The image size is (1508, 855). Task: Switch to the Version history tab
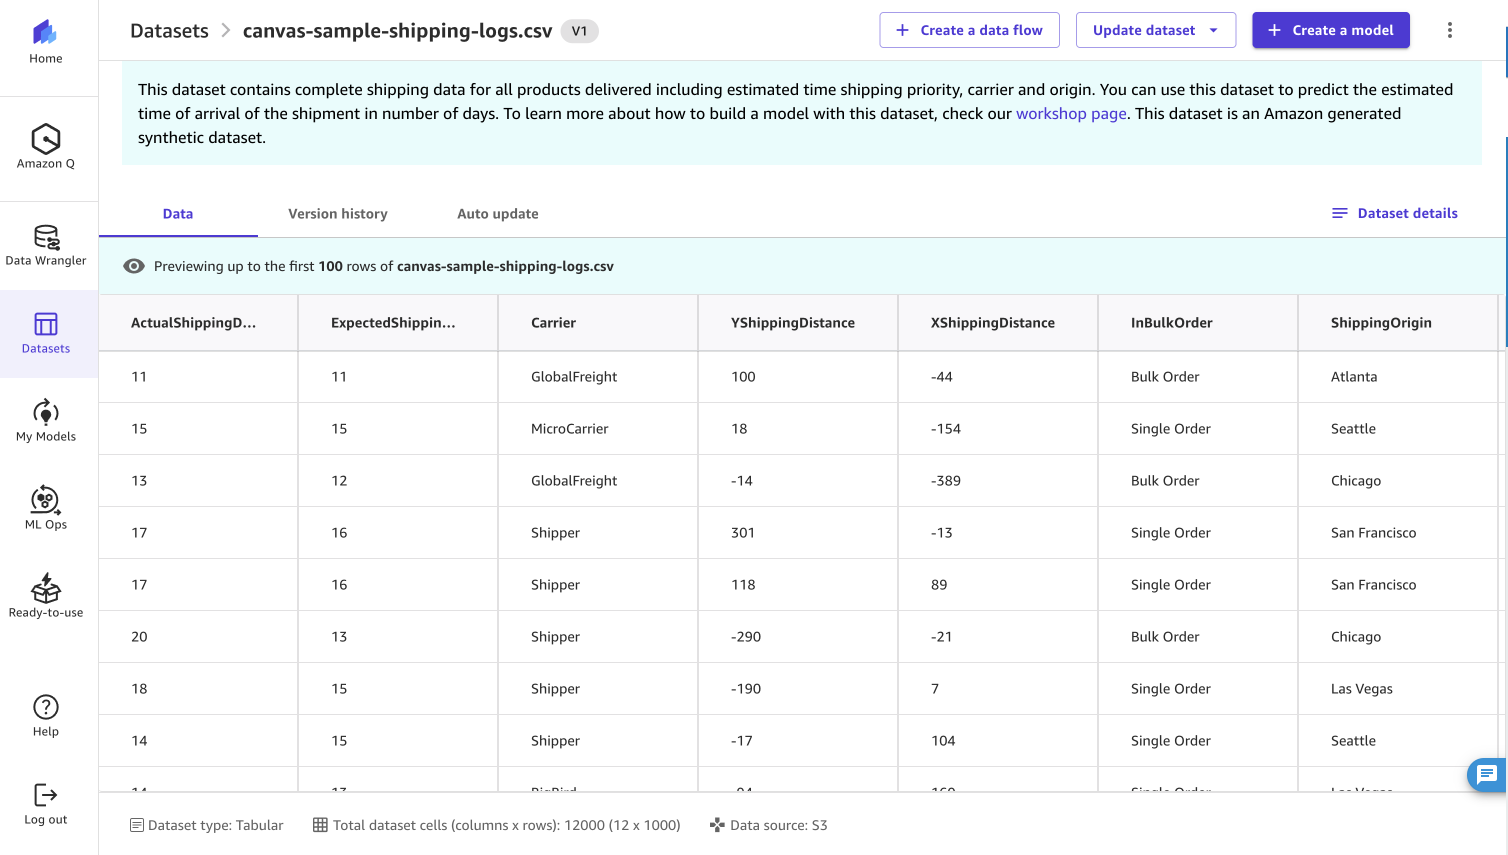[337, 213]
